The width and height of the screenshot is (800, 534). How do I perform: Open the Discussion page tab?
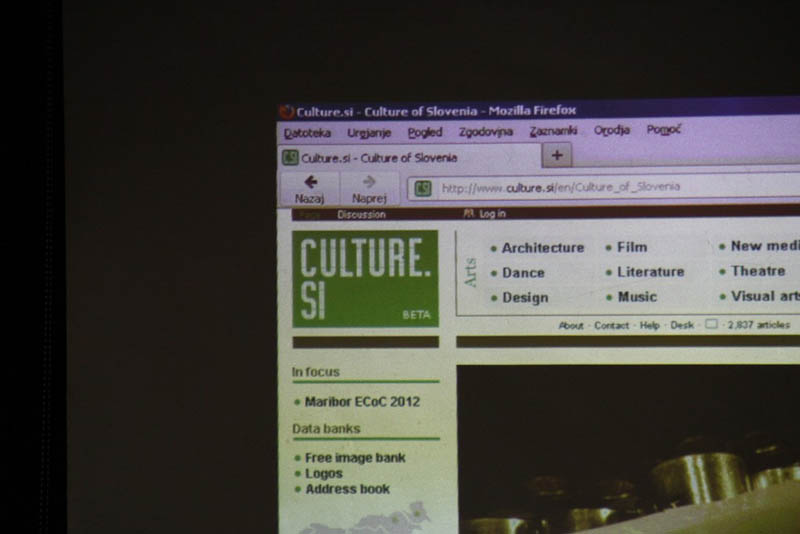(361, 215)
